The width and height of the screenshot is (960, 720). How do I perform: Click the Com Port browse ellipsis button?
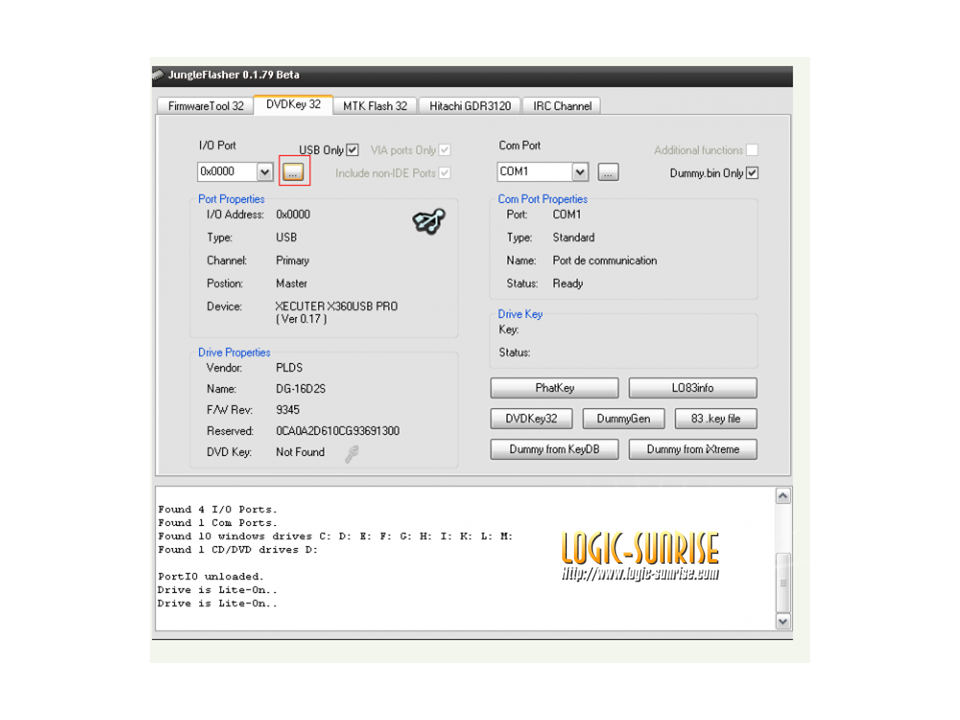tap(608, 172)
